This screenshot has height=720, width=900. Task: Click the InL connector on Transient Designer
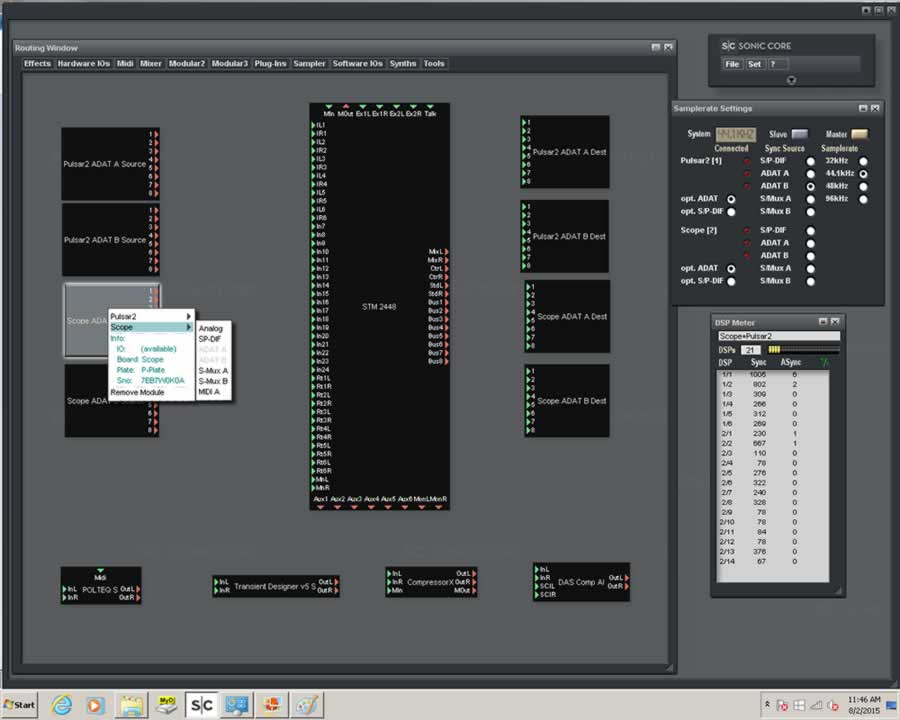pyautogui.click(x=216, y=582)
